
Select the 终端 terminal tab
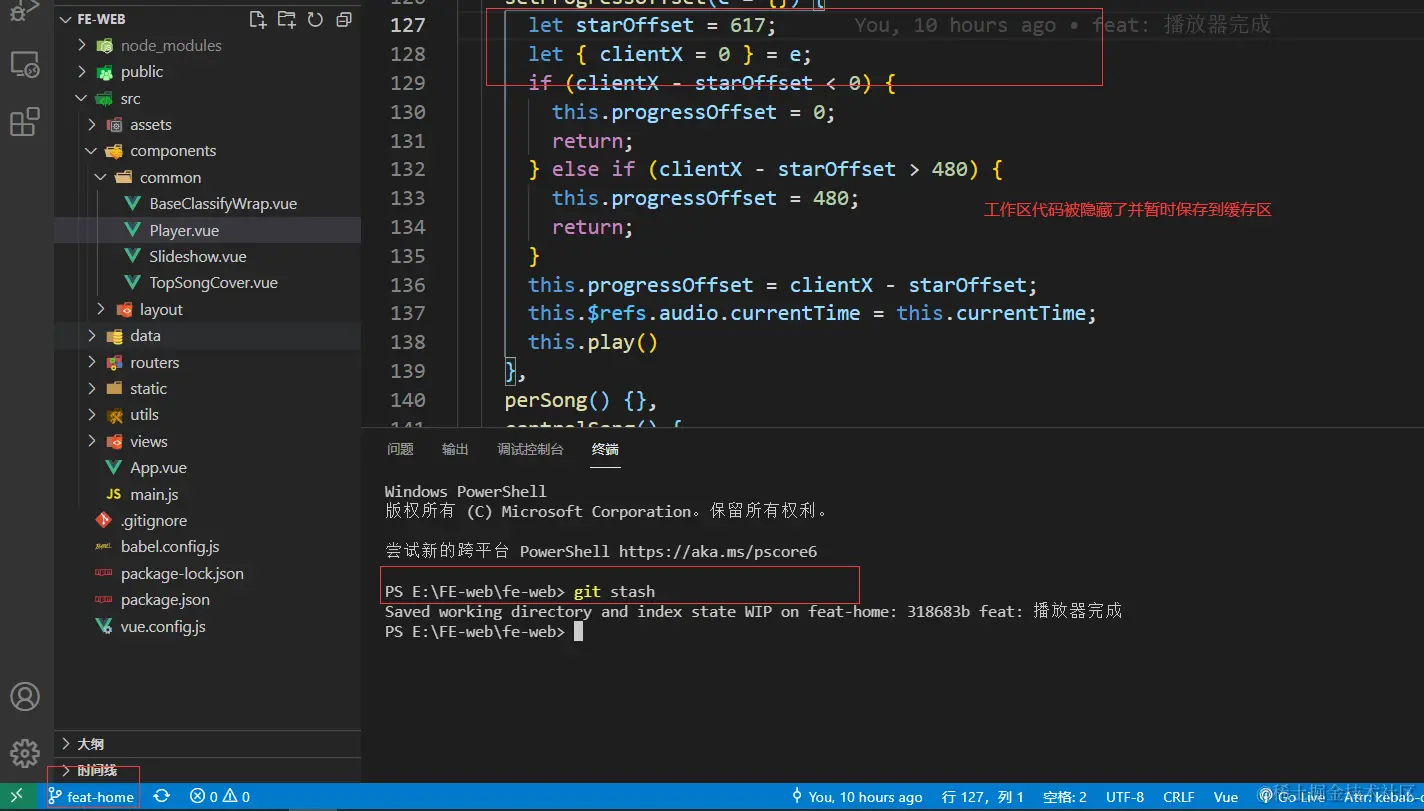click(x=605, y=450)
